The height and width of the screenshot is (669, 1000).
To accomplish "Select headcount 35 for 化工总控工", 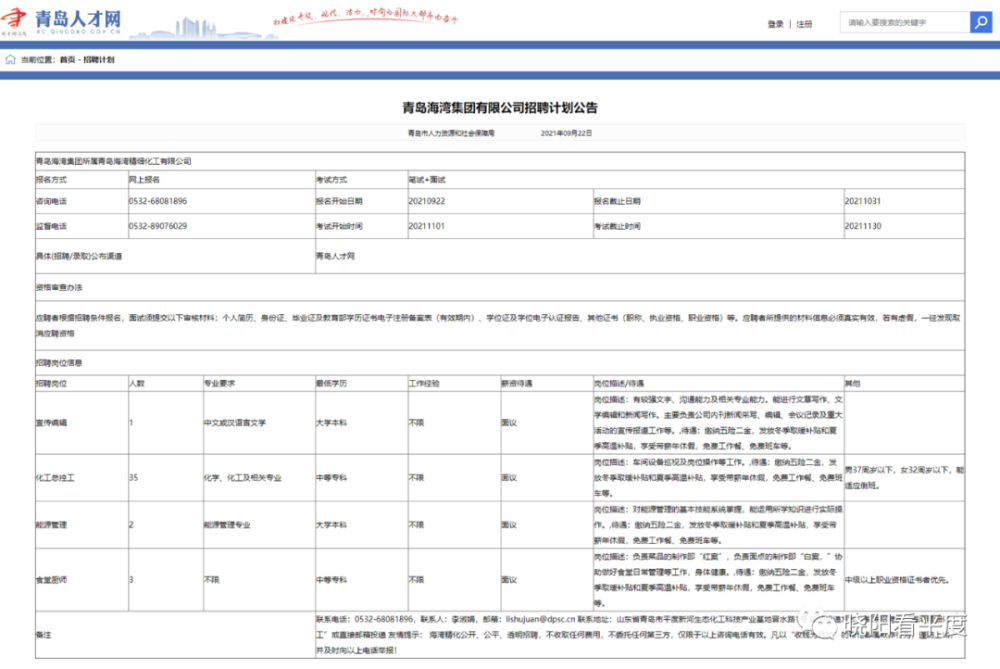I will pyautogui.click(x=165, y=478).
